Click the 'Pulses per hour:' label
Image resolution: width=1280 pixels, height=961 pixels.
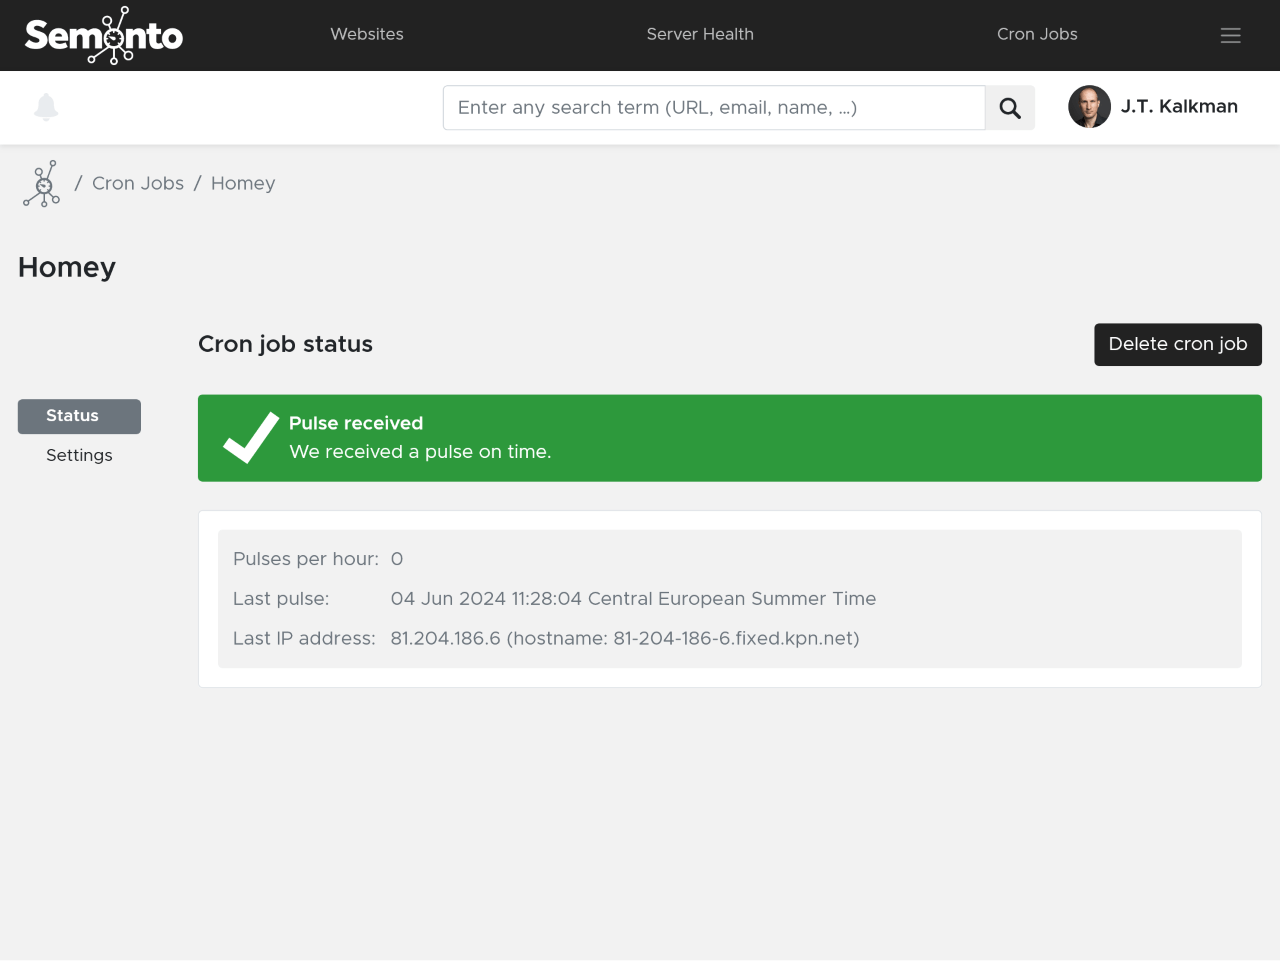[x=306, y=559]
